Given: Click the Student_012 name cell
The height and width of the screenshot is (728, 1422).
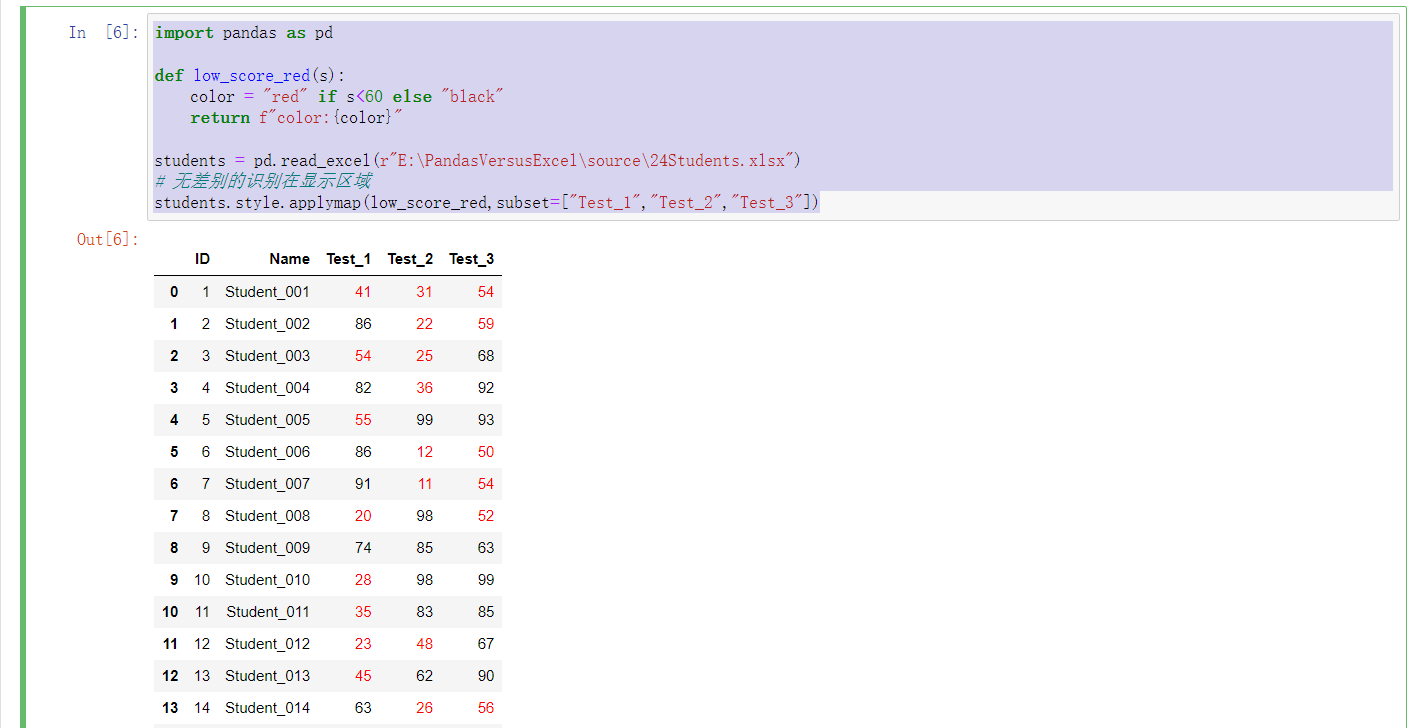Looking at the screenshot, I should pyautogui.click(x=267, y=644).
